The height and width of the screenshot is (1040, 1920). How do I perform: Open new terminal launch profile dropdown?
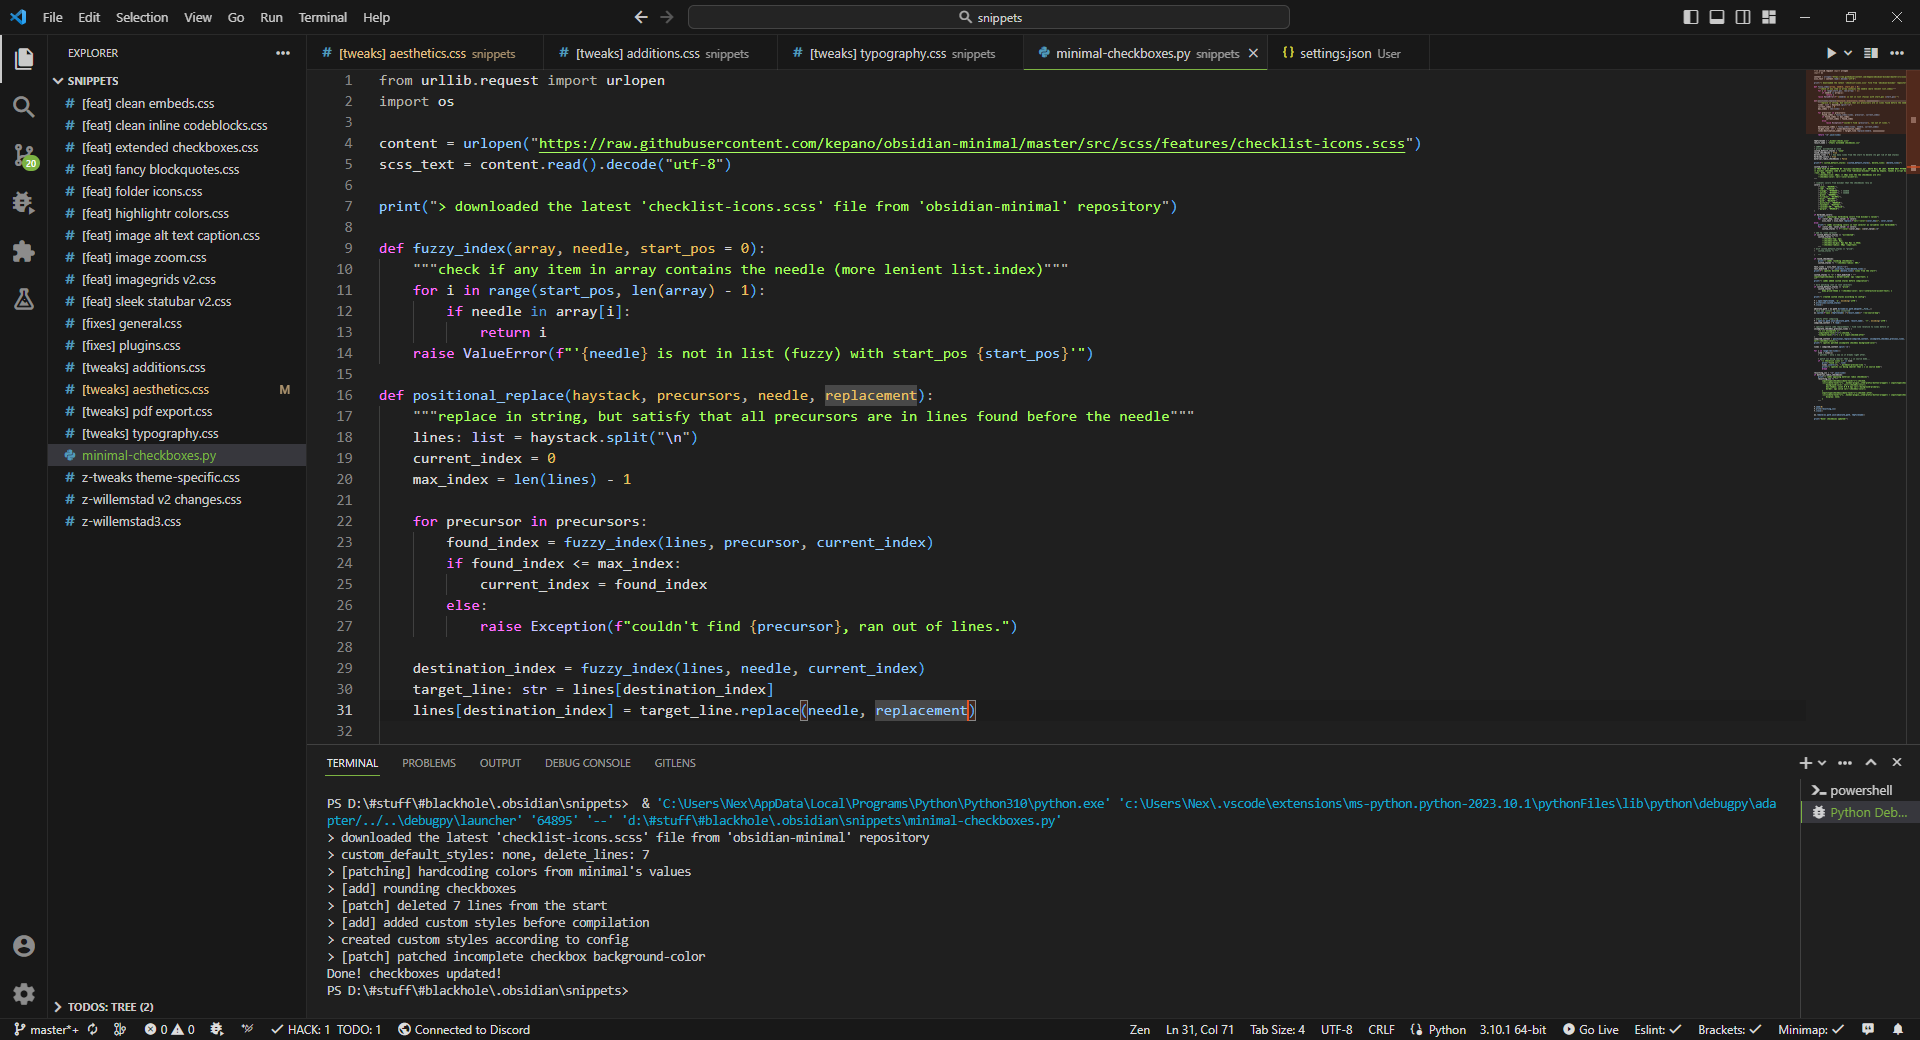coord(1822,763)
